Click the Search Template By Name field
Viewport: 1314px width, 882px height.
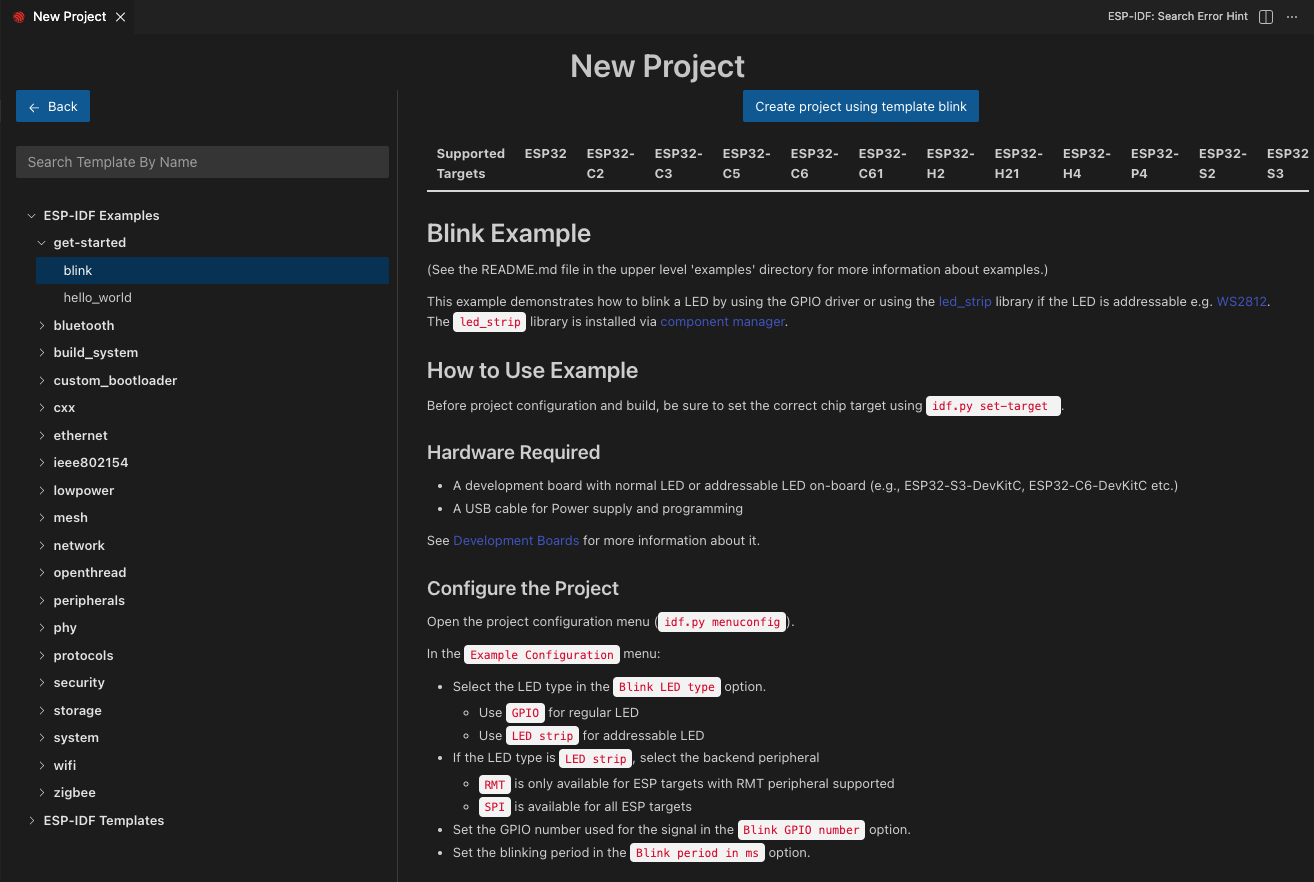202,162
